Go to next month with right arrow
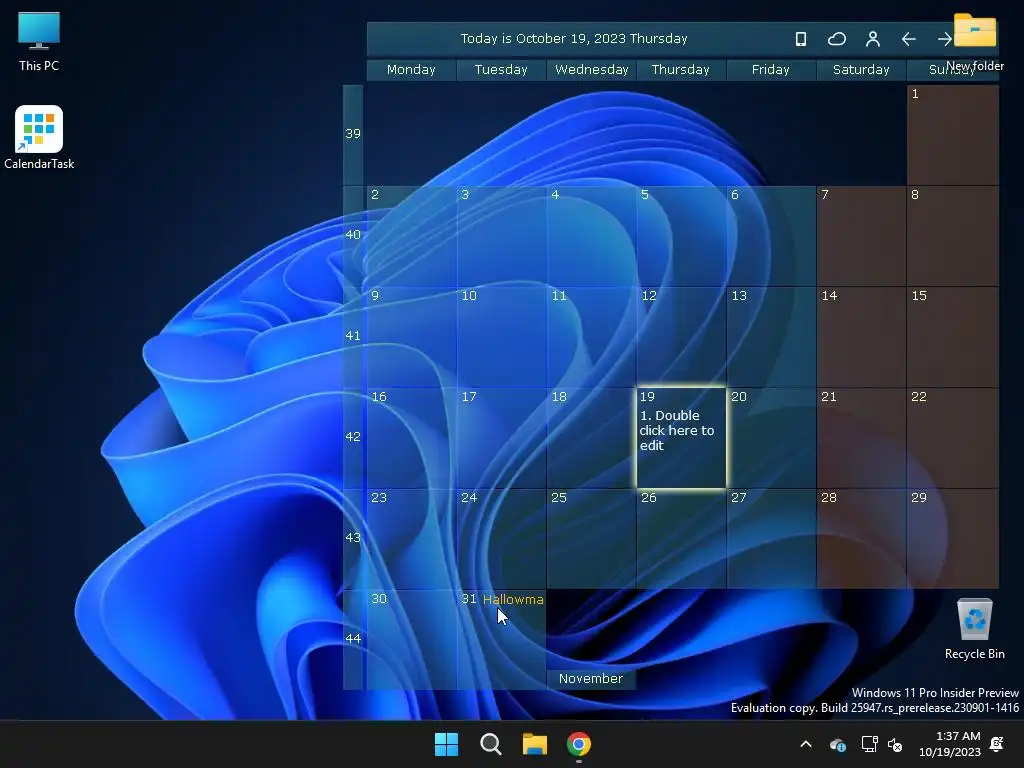The width and height of the screenshot is (1024, 768). point(944,39)
